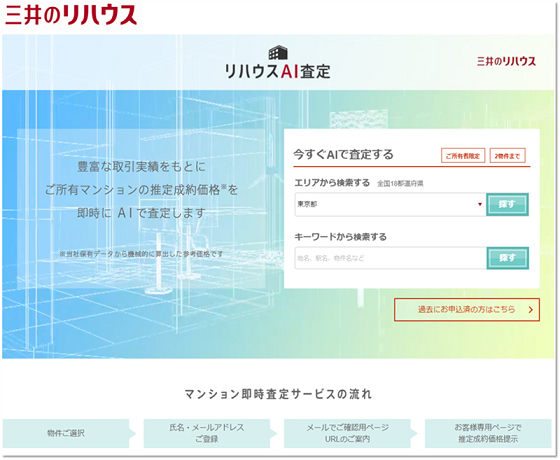The width and height of the screenshot is (560, 460).
Task: Click the リハウスAI査定 title logo
Action: pos(278,71)
